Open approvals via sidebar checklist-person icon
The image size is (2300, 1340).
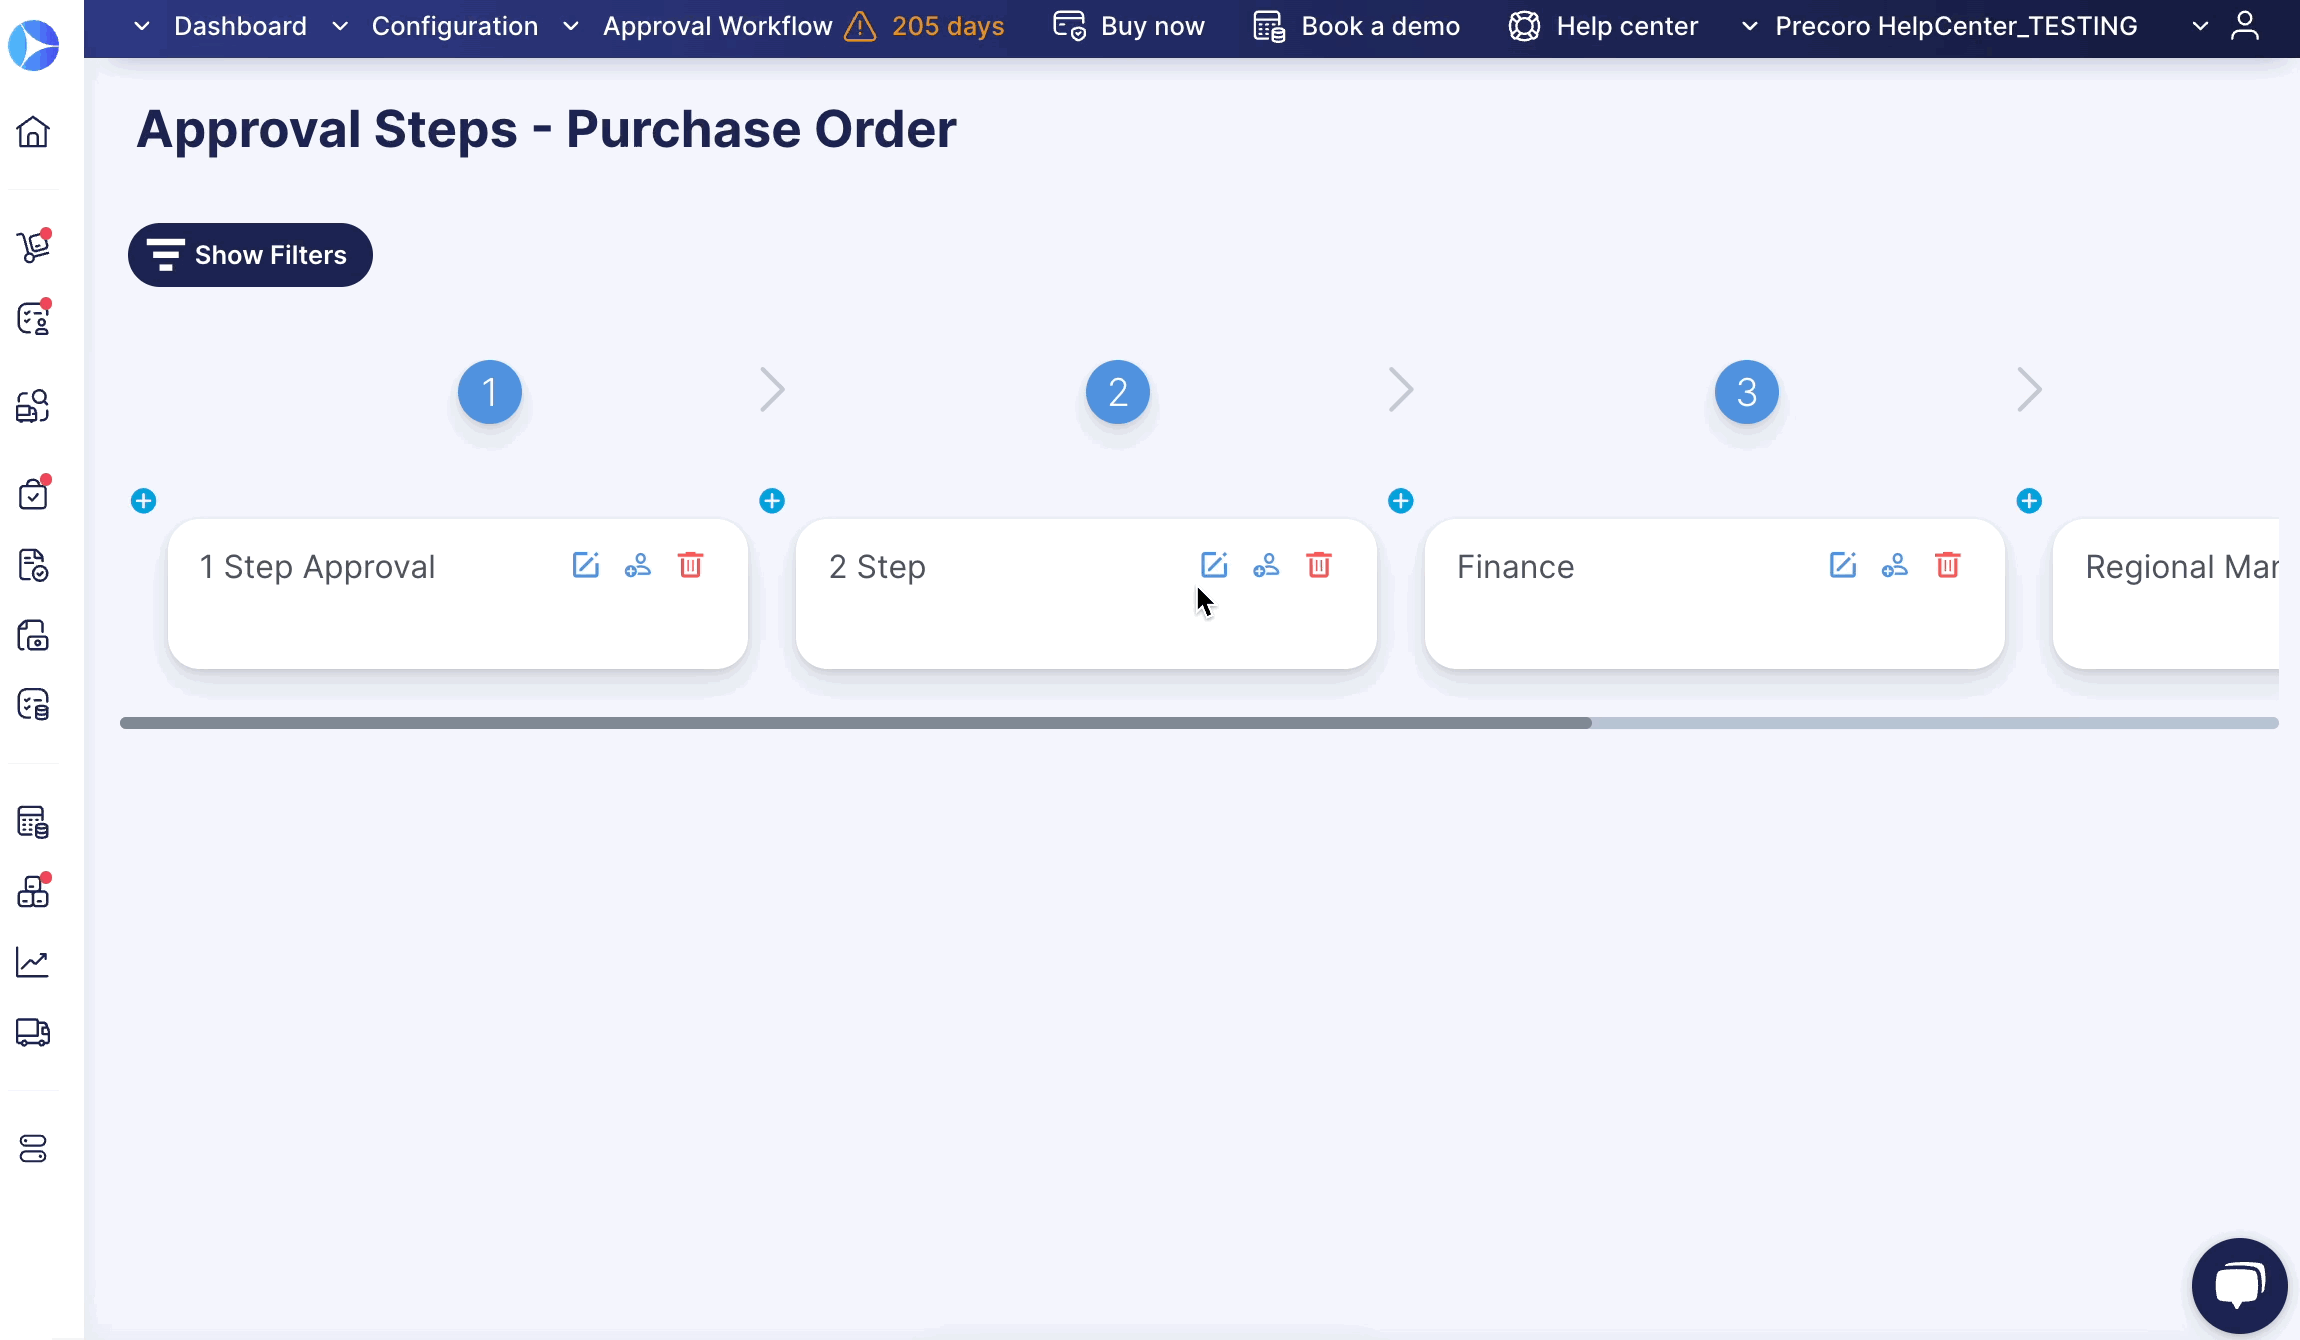point(34,318)
